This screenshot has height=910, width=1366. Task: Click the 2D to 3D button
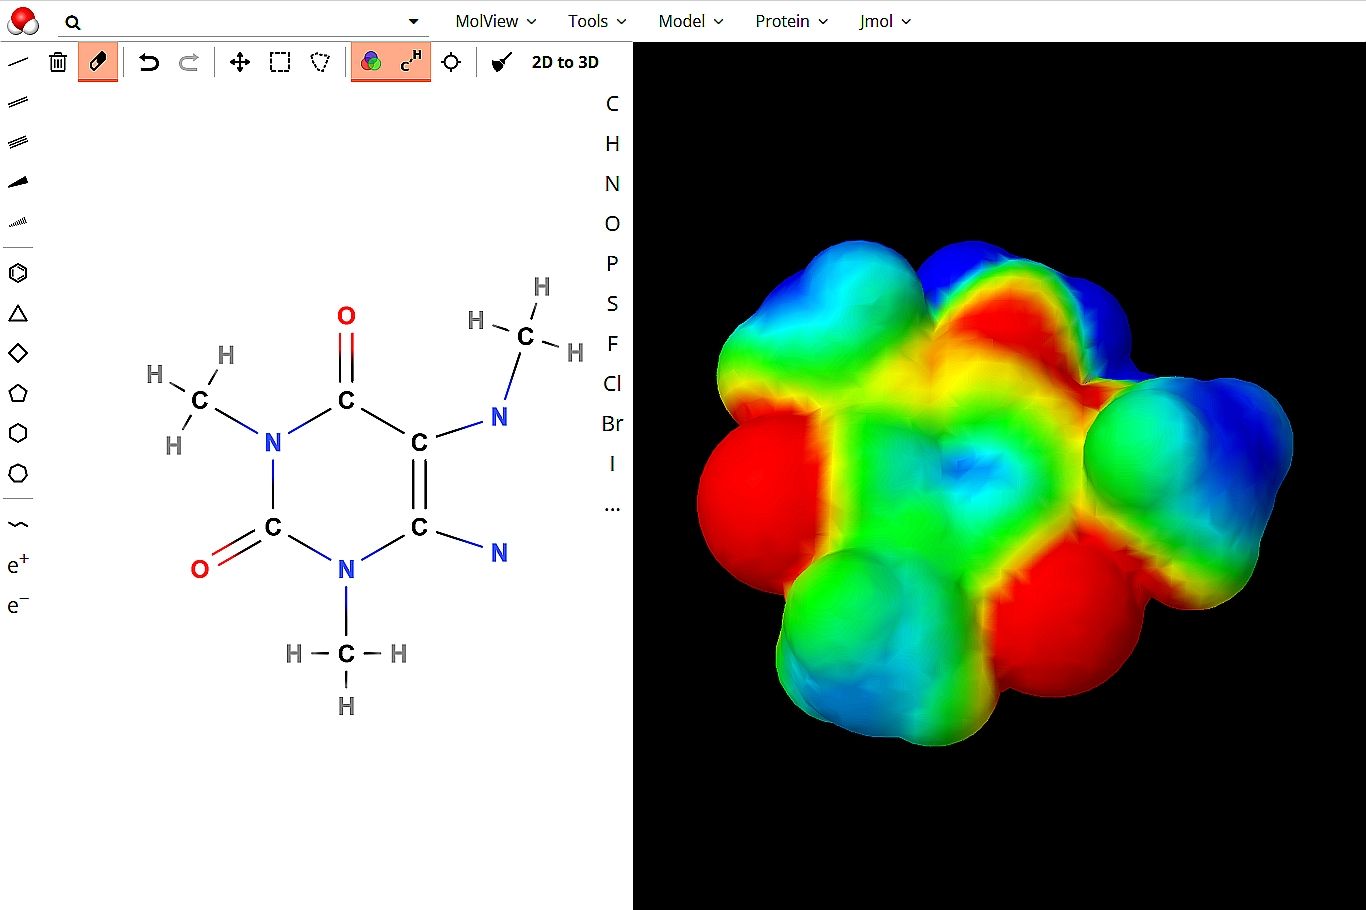(x=565, y=62)
